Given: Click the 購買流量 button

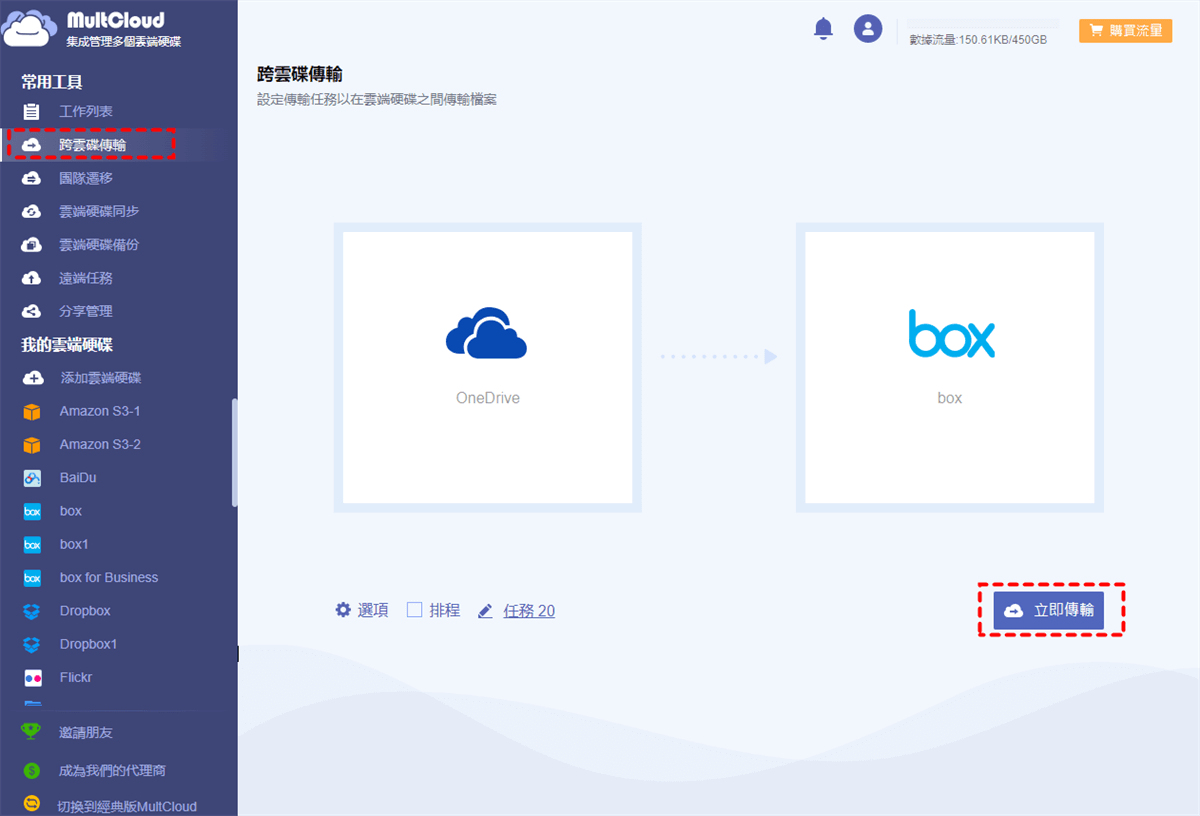Looking at the screenshot, I should tap(1125, 30).
